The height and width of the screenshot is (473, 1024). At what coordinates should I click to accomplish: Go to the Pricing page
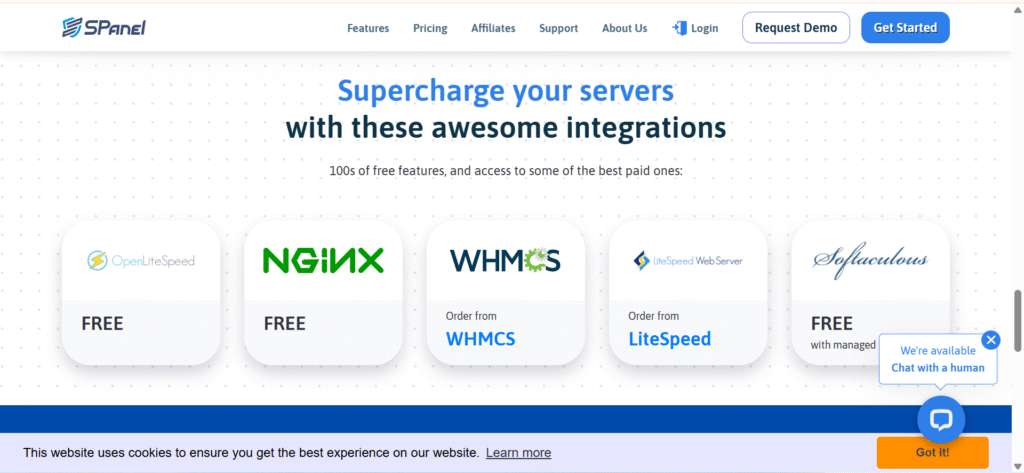click(430, 28)
